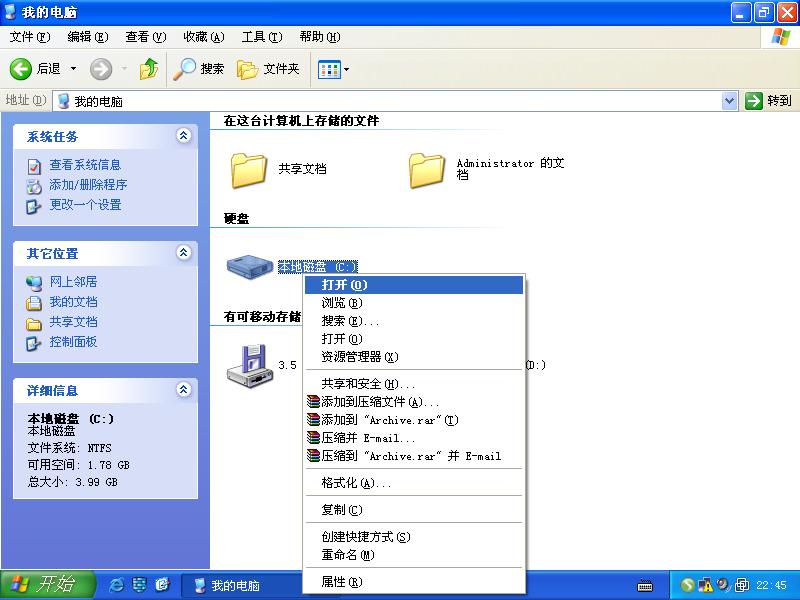
Task: Choose 格式化(A)... in context menu
Action: click(414, 483)
